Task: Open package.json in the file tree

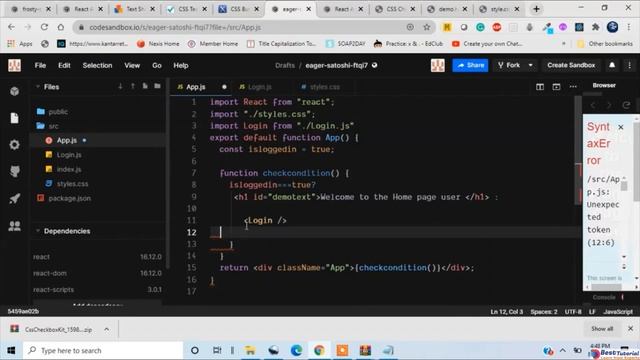Action: (69, 198)
